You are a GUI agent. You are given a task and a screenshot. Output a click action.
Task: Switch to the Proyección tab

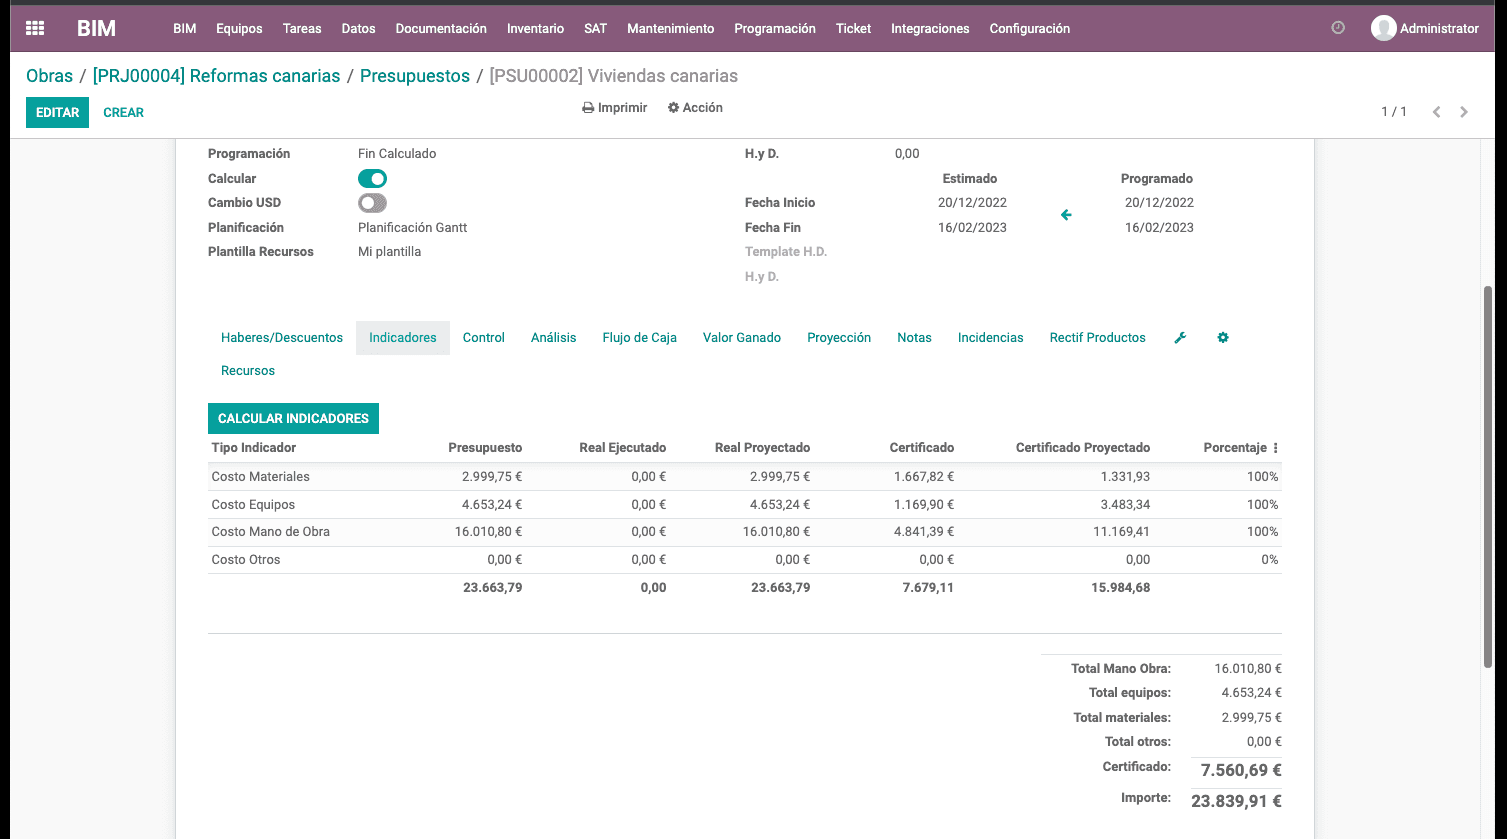coord(839,338)
